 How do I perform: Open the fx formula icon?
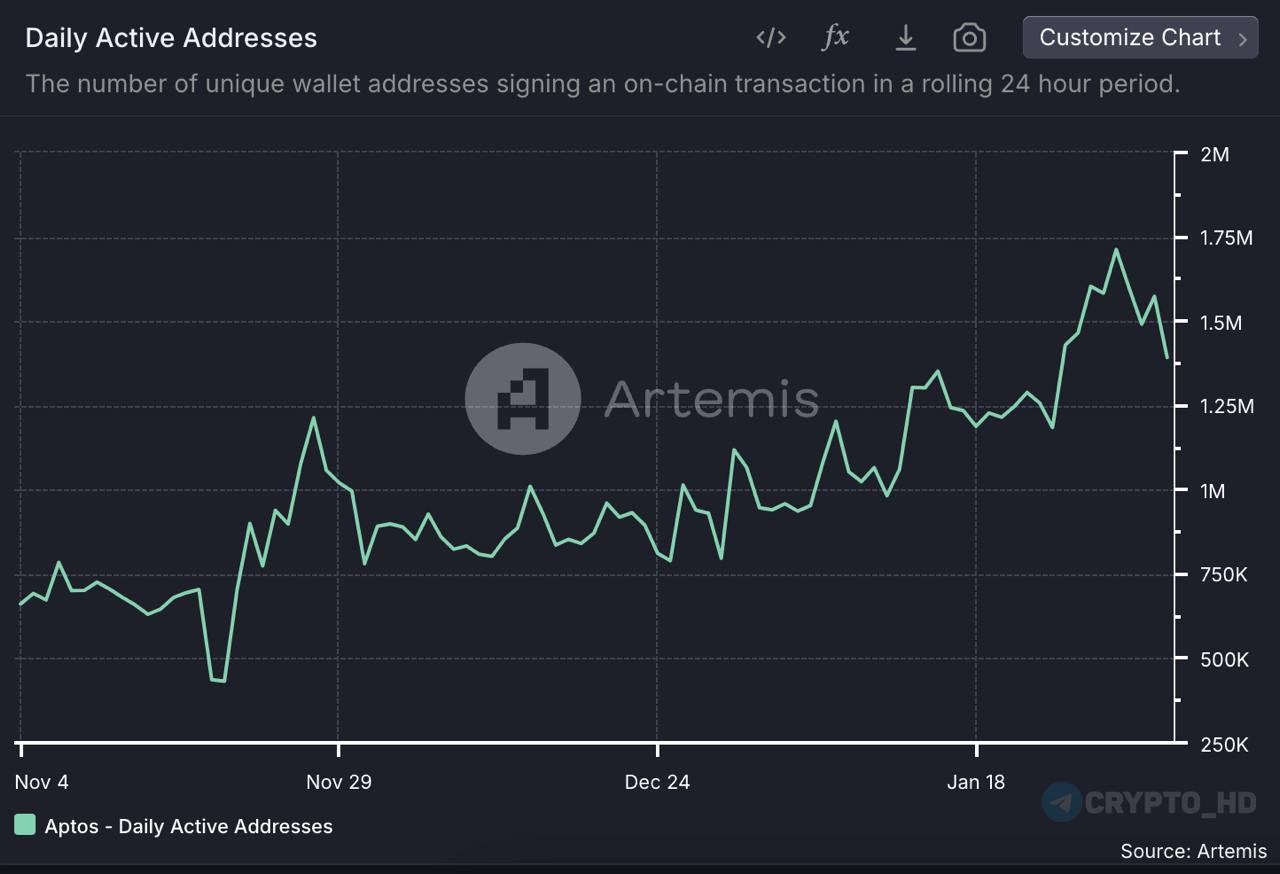835,38
